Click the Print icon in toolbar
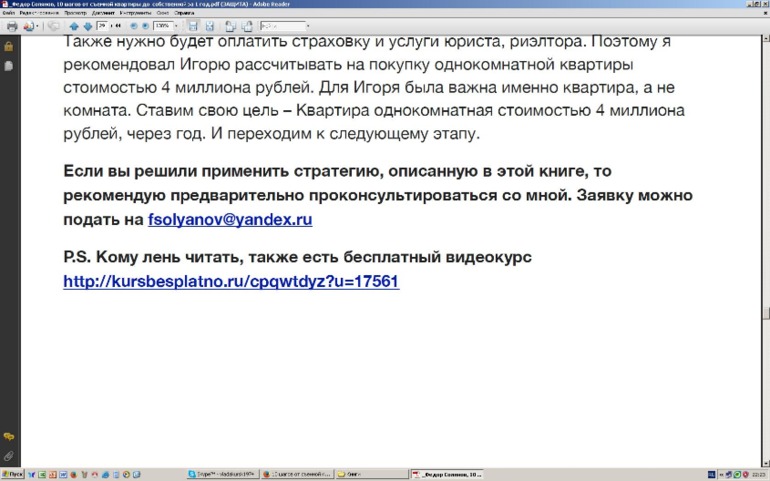The width and height of the screenshot is (770, 481). (11, 26)
